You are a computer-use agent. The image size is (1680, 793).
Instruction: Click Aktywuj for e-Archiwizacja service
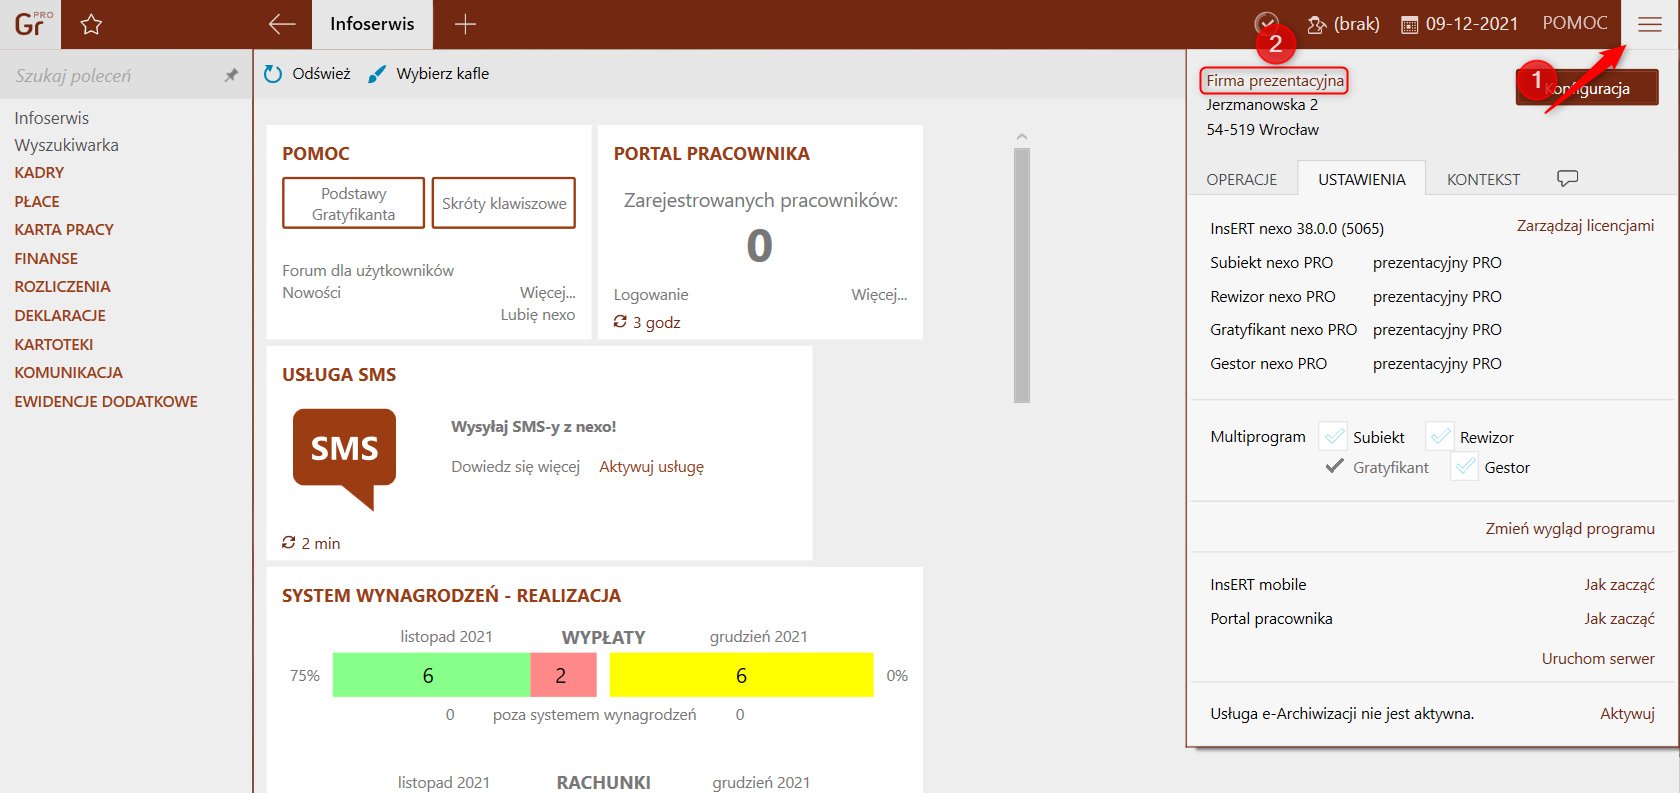1627,713
